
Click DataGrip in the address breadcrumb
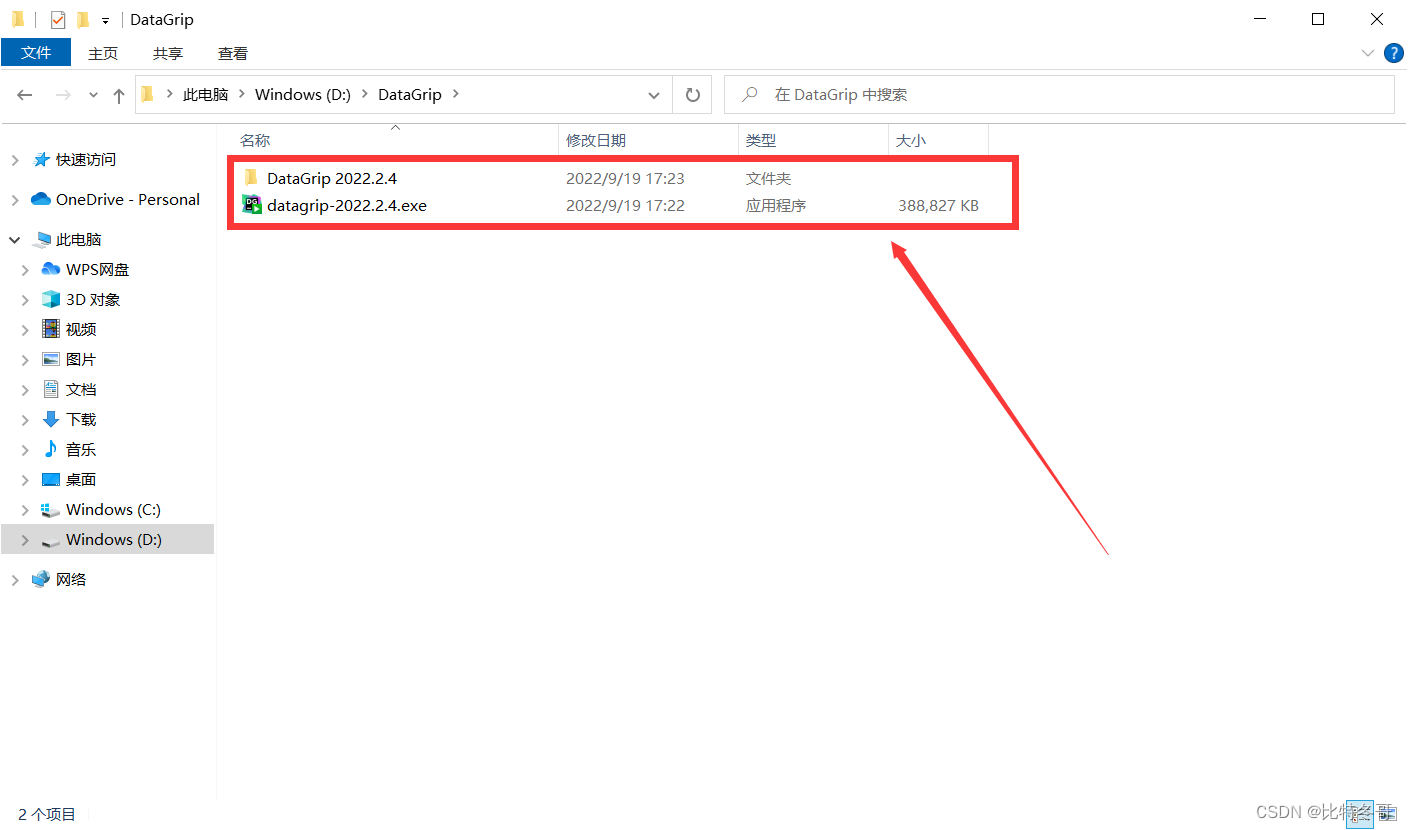pyautogui.click(x=410, y=95)
